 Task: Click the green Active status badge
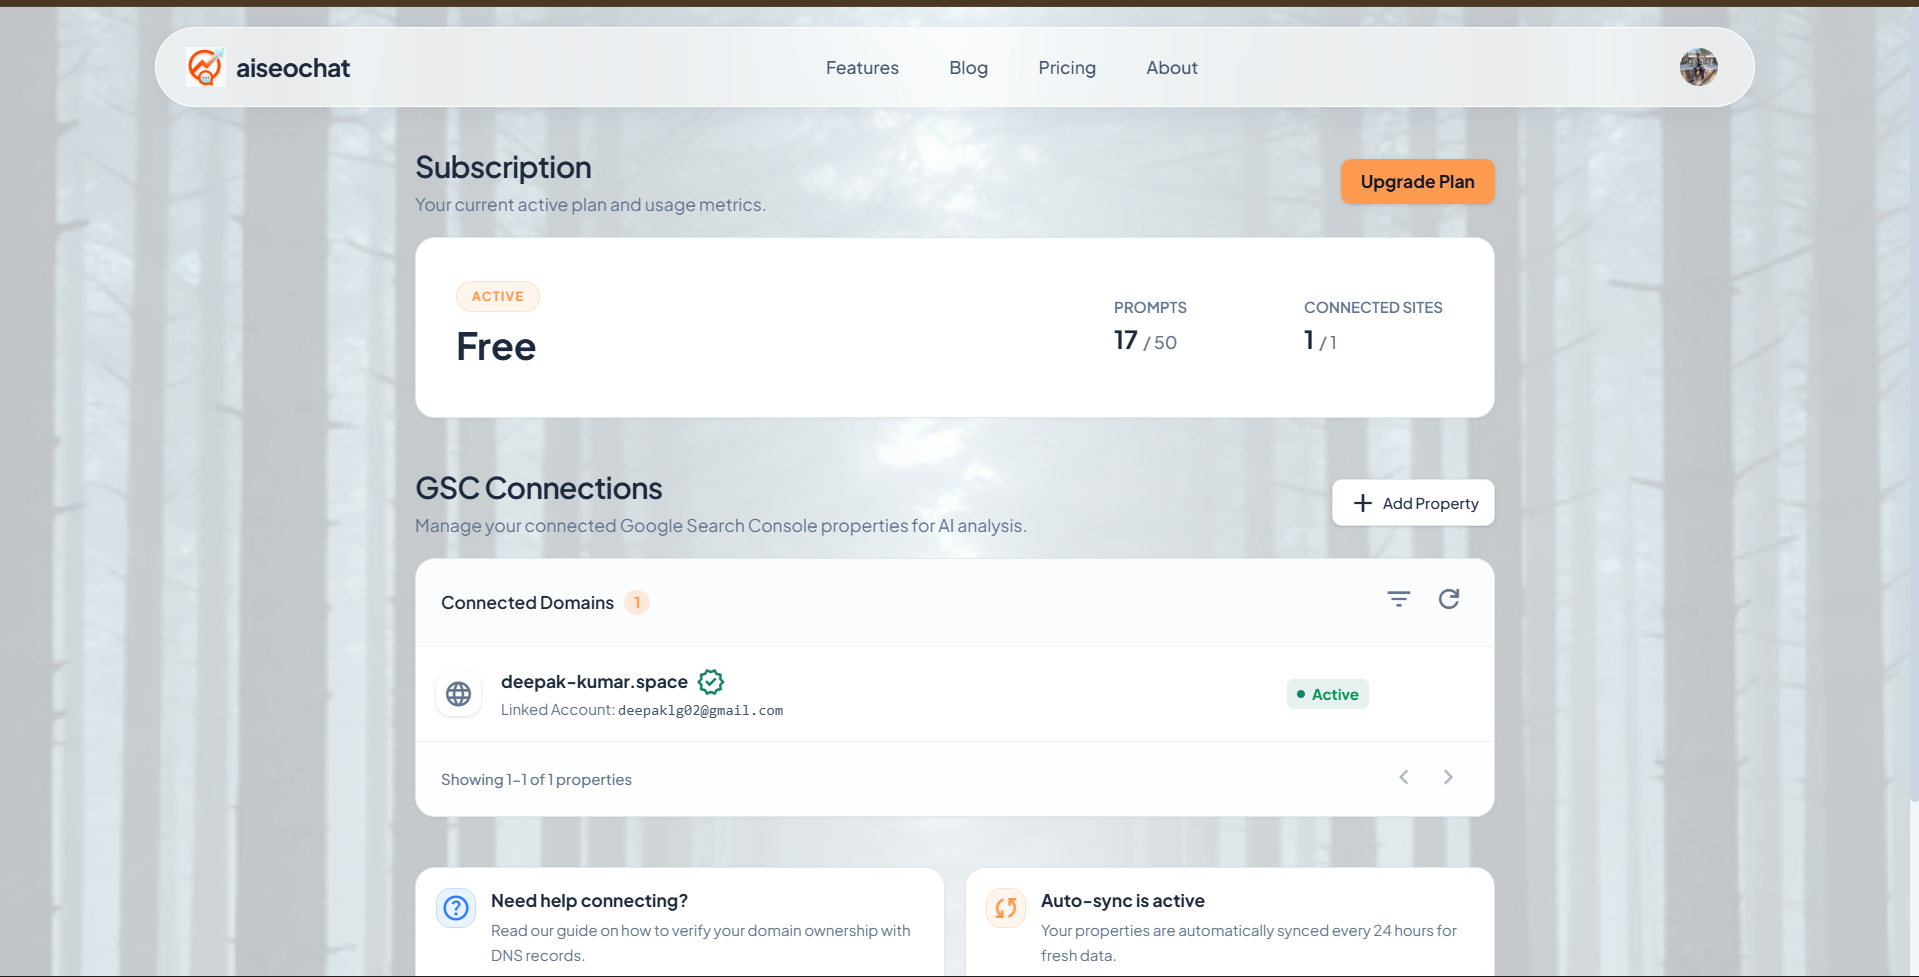(x=1327, y=694)
